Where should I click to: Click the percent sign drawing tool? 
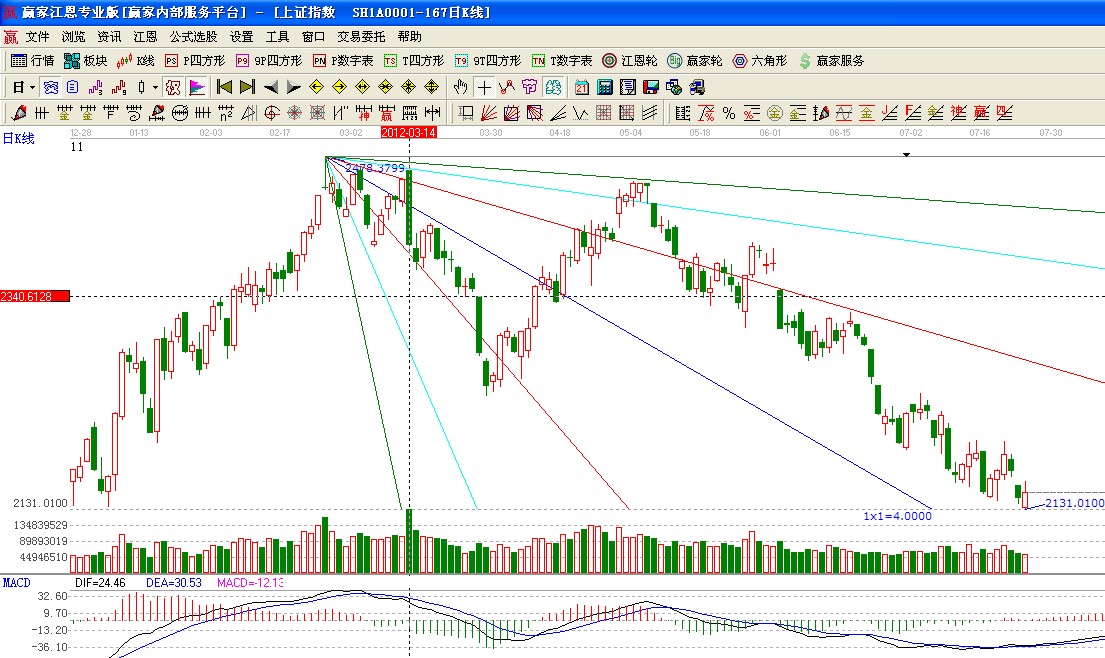[729, 112]
